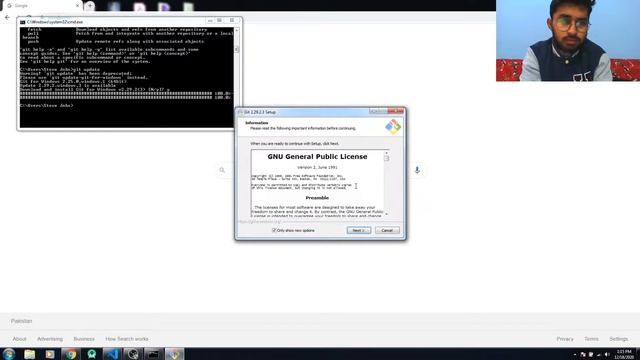
Task: Open the Windows Start menu
Action: click(x=9, y=354)
